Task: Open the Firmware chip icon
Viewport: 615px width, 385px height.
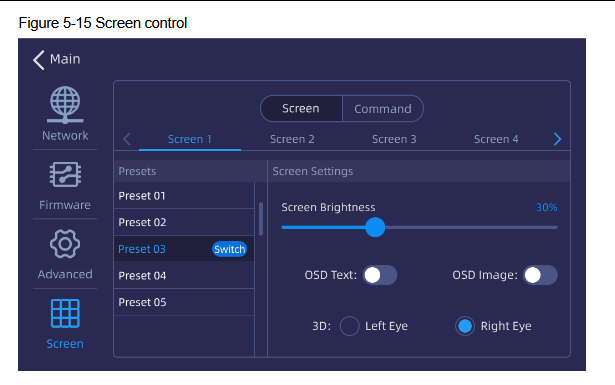Action: (65, 174)
